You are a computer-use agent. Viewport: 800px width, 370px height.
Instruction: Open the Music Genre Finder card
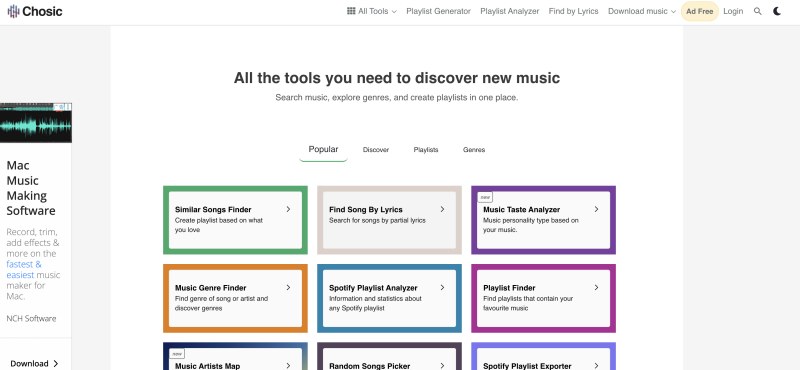[x=235, y=298]
